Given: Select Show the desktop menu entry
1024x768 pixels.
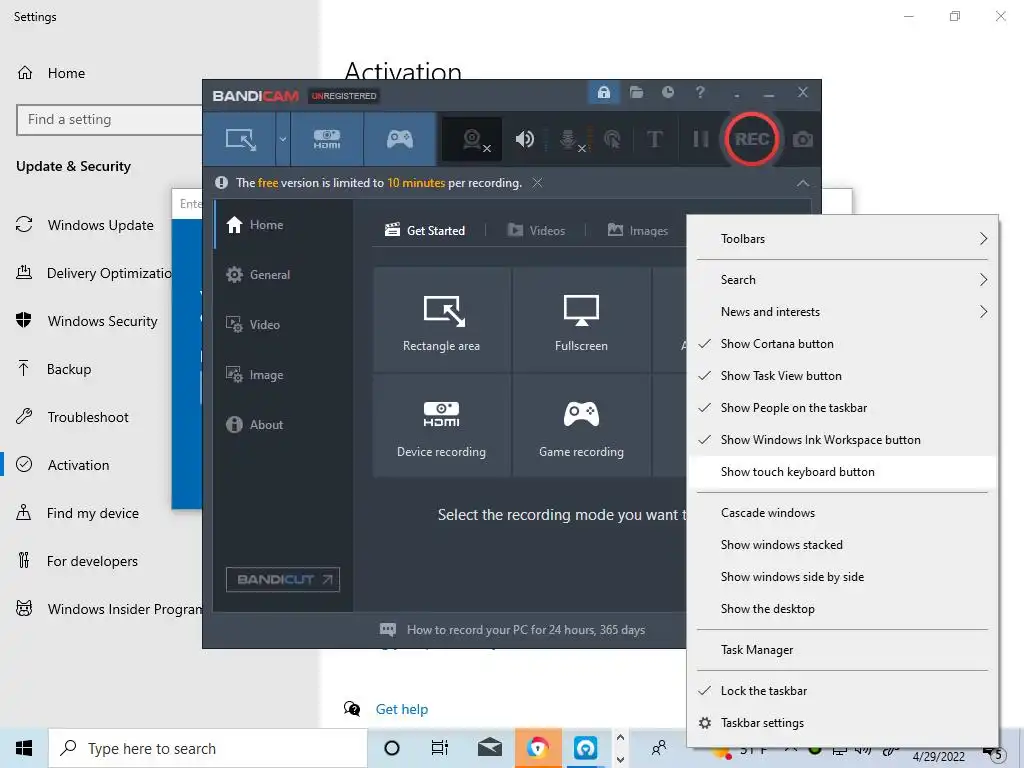Looking at the screenshot, I should (842, 609).
